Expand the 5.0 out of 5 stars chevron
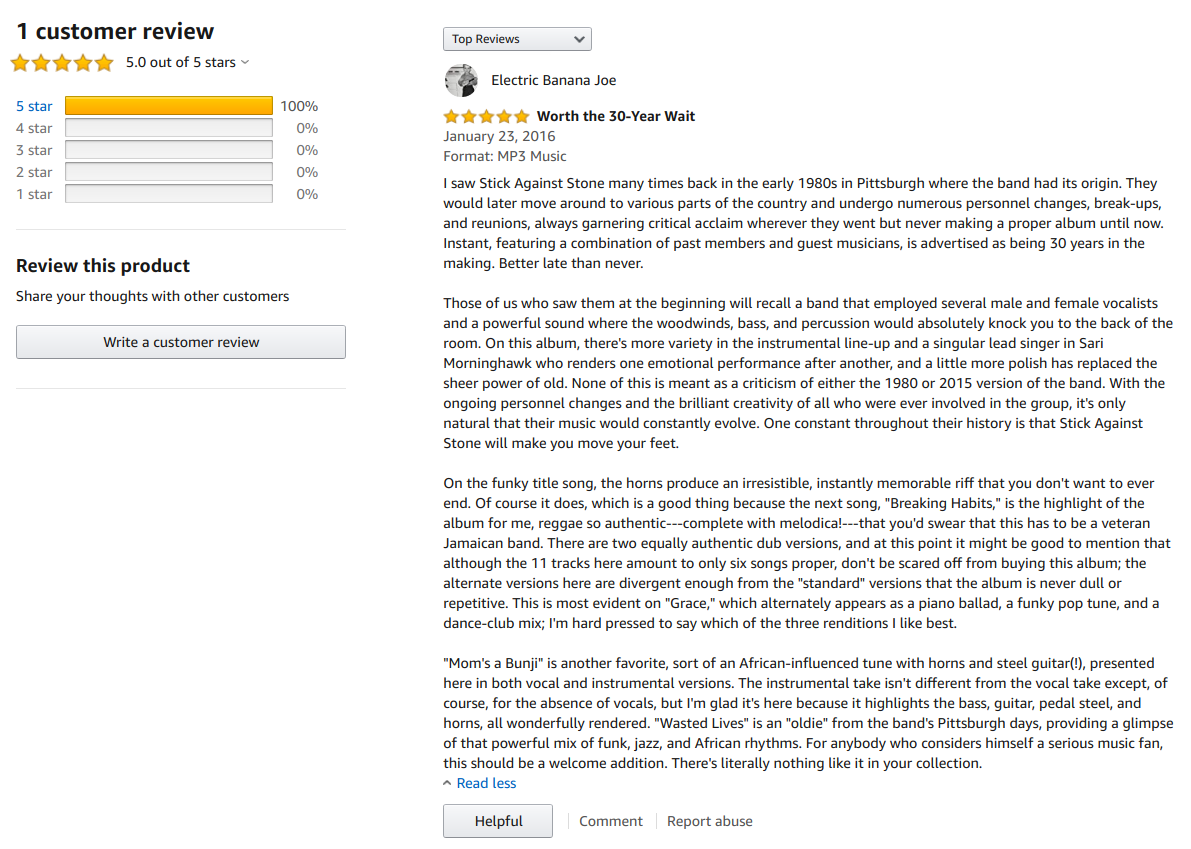This screenshot has width=1191, height=849. 245,62
